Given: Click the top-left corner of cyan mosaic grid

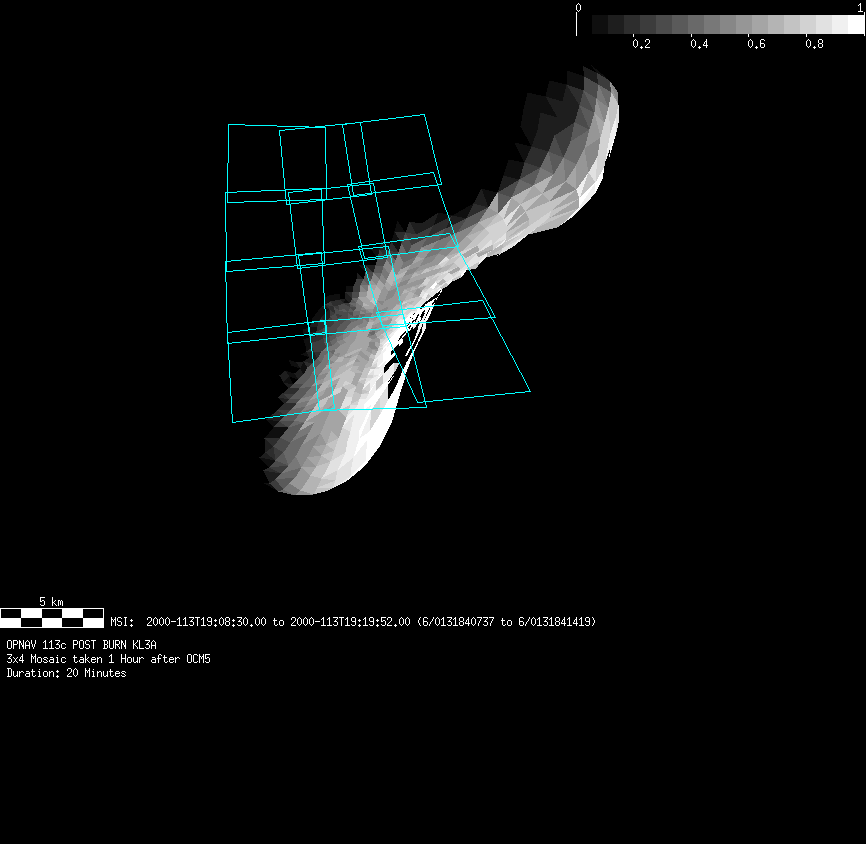Looking at the screenshot, I should pos(229,125).
